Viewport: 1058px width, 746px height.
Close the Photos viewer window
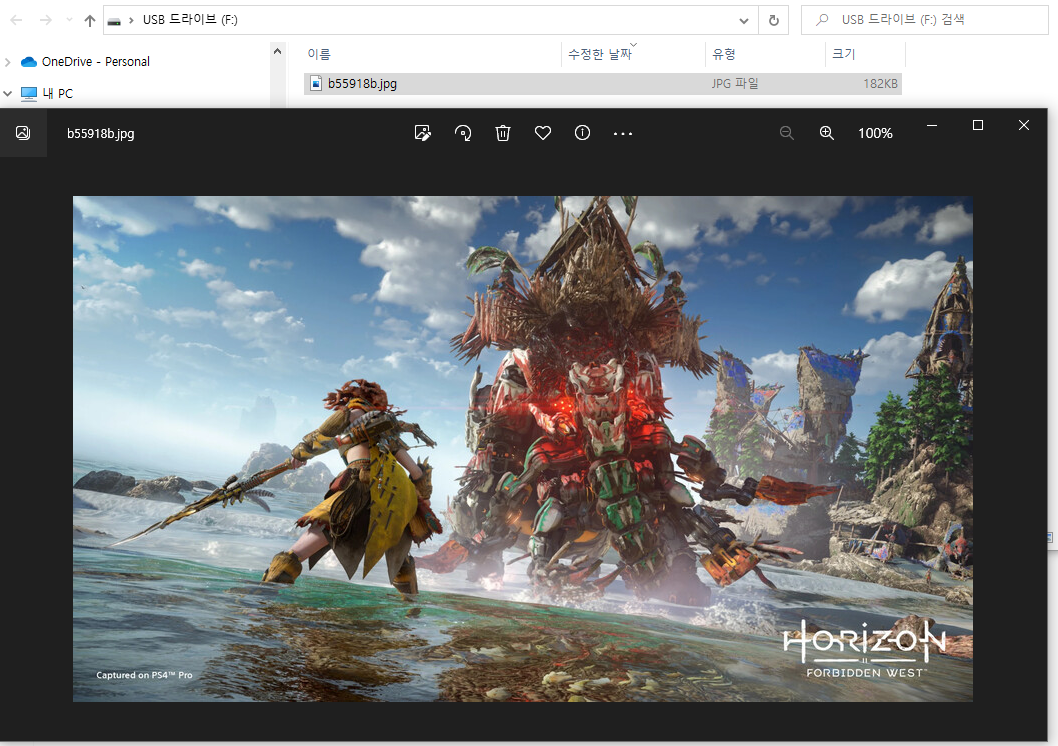pos(1024,125)
